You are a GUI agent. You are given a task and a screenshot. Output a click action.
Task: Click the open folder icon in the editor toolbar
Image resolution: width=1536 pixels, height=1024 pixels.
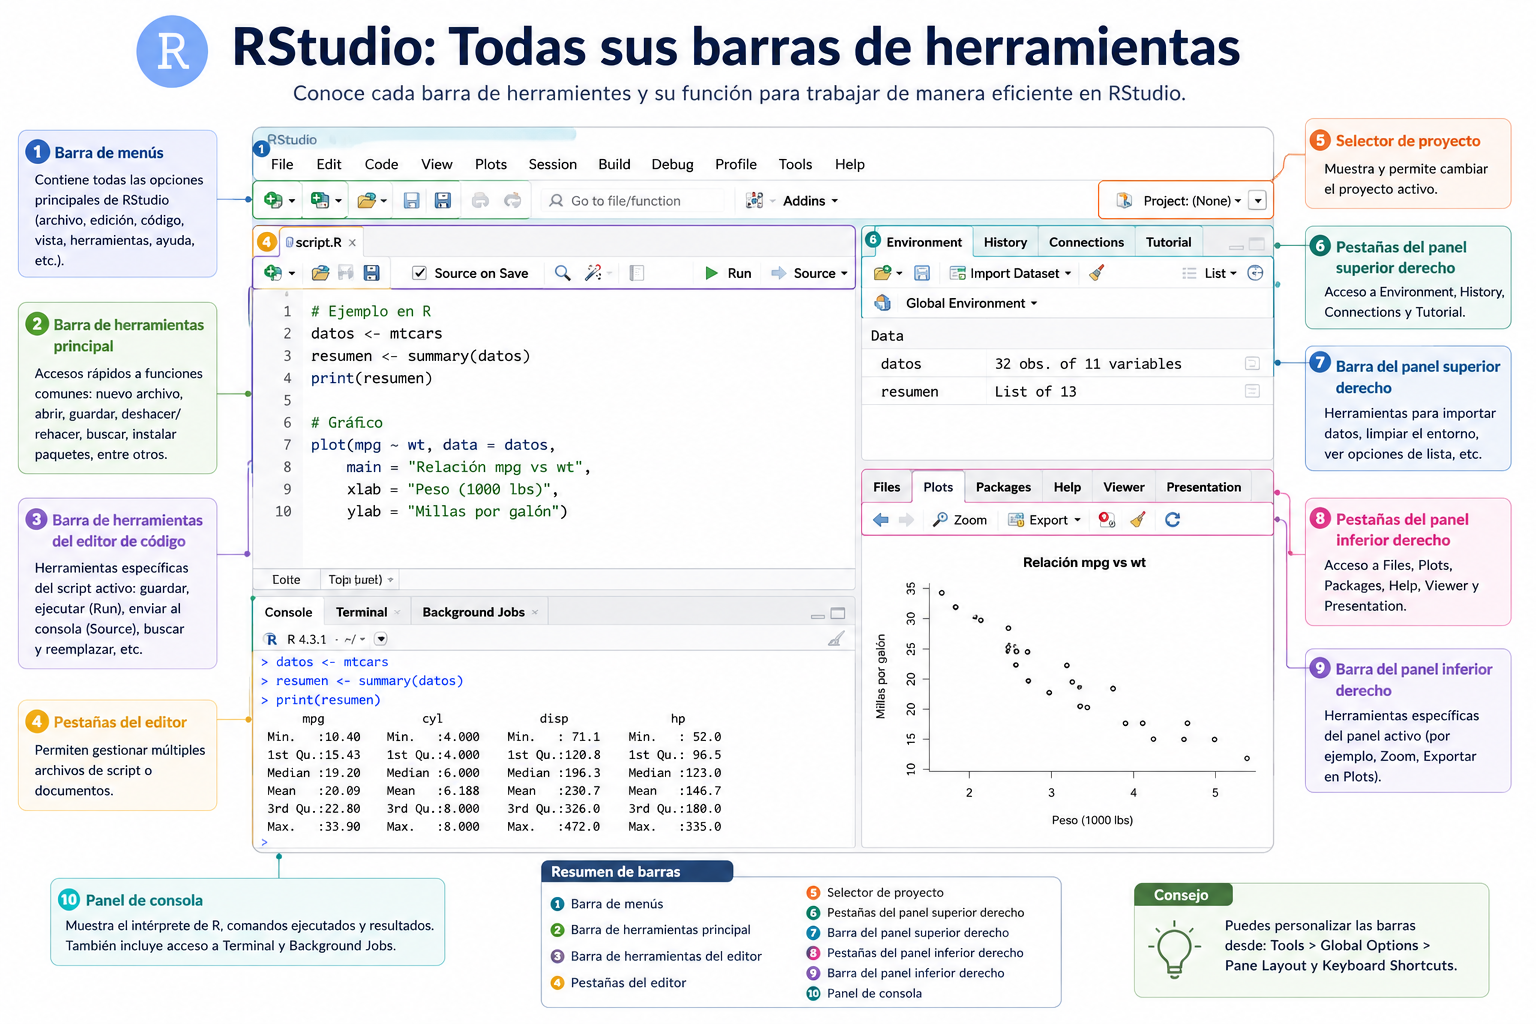tap(320, 273)
